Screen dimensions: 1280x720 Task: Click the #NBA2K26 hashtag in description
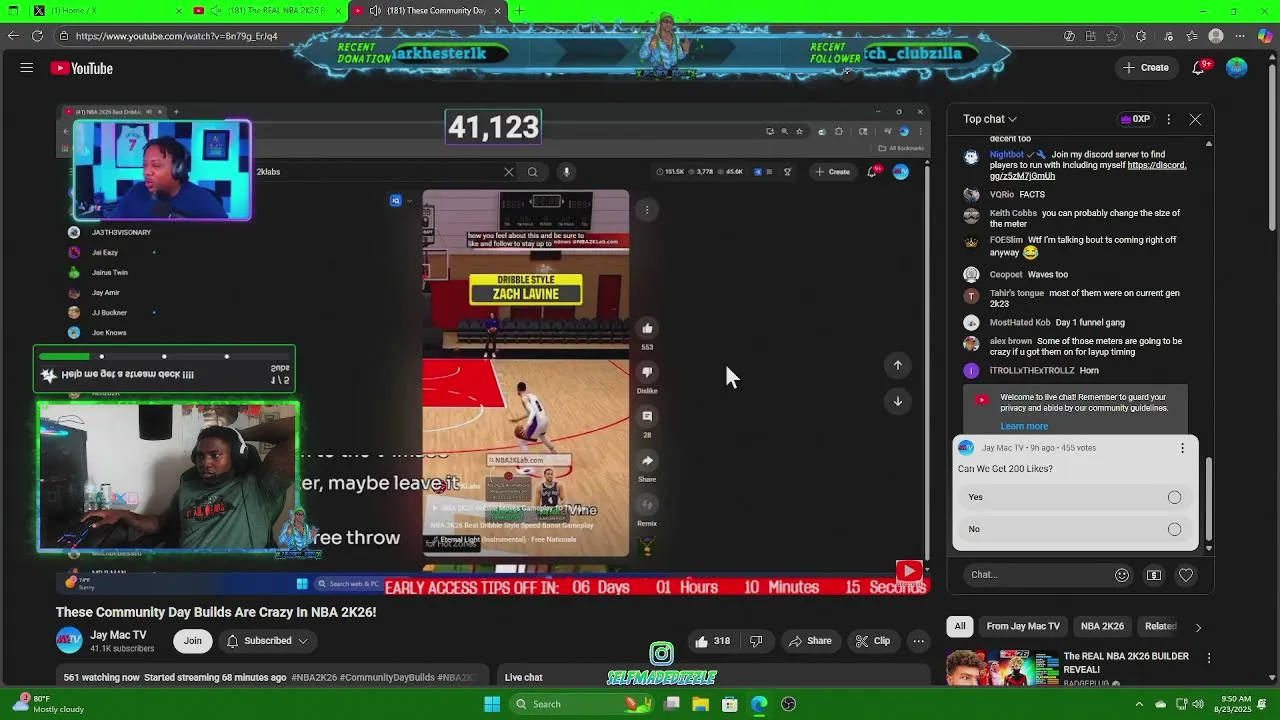click(314, 677)
